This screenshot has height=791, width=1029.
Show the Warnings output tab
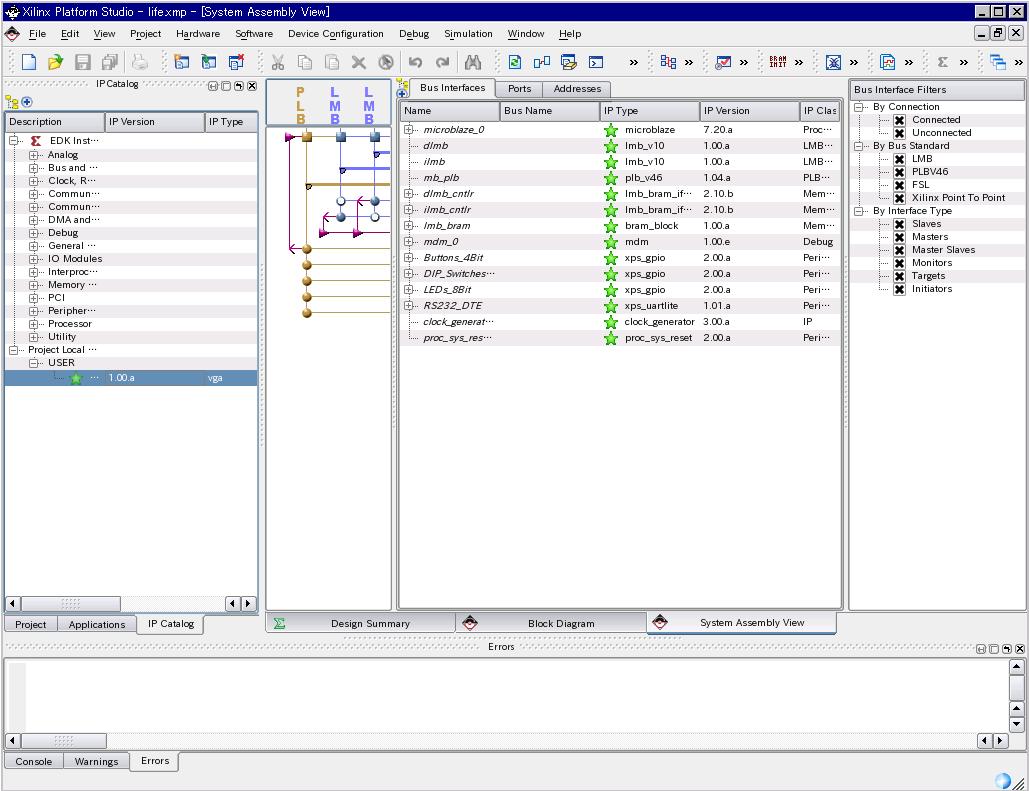coord(96,761)
